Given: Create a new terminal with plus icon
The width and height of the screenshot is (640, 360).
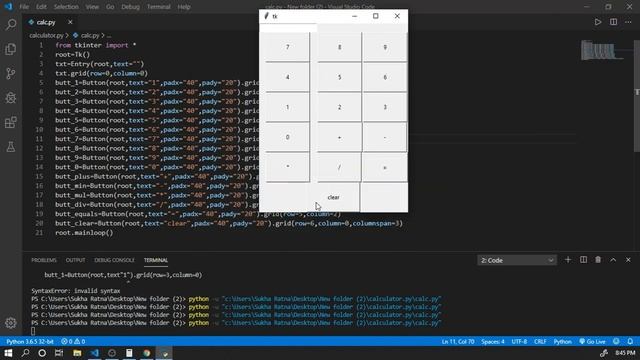Looking at the screenshot, I should (x=568, y=260).
